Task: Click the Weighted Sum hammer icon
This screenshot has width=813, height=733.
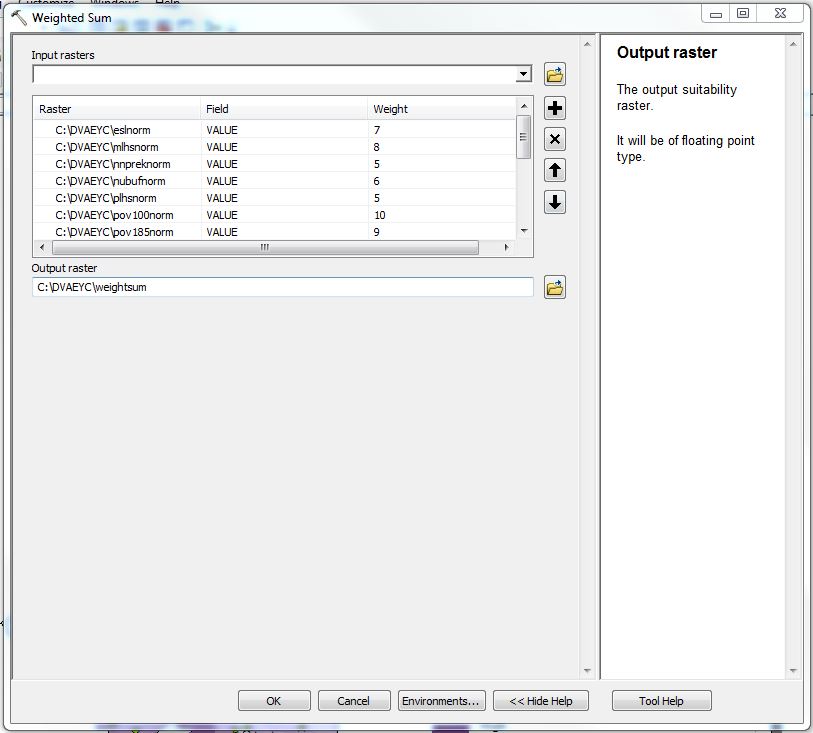Action: click(x=19, y=17)
